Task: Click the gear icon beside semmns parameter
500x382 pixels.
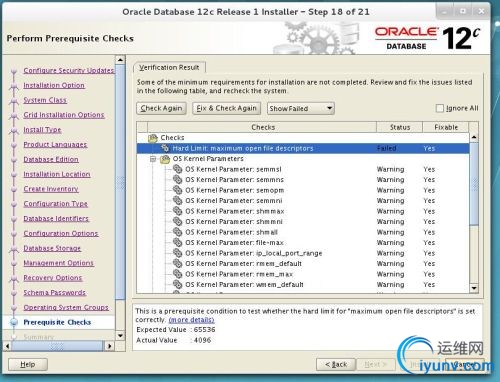Action: 177,179
